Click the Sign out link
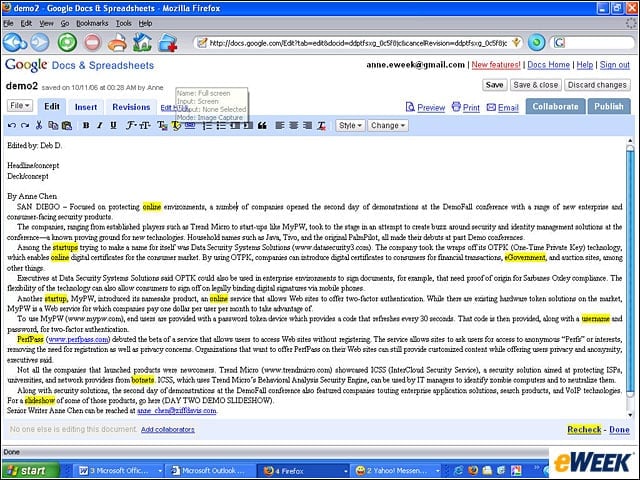640x480 pixels. pyautogui.click(x=615, y=65)
